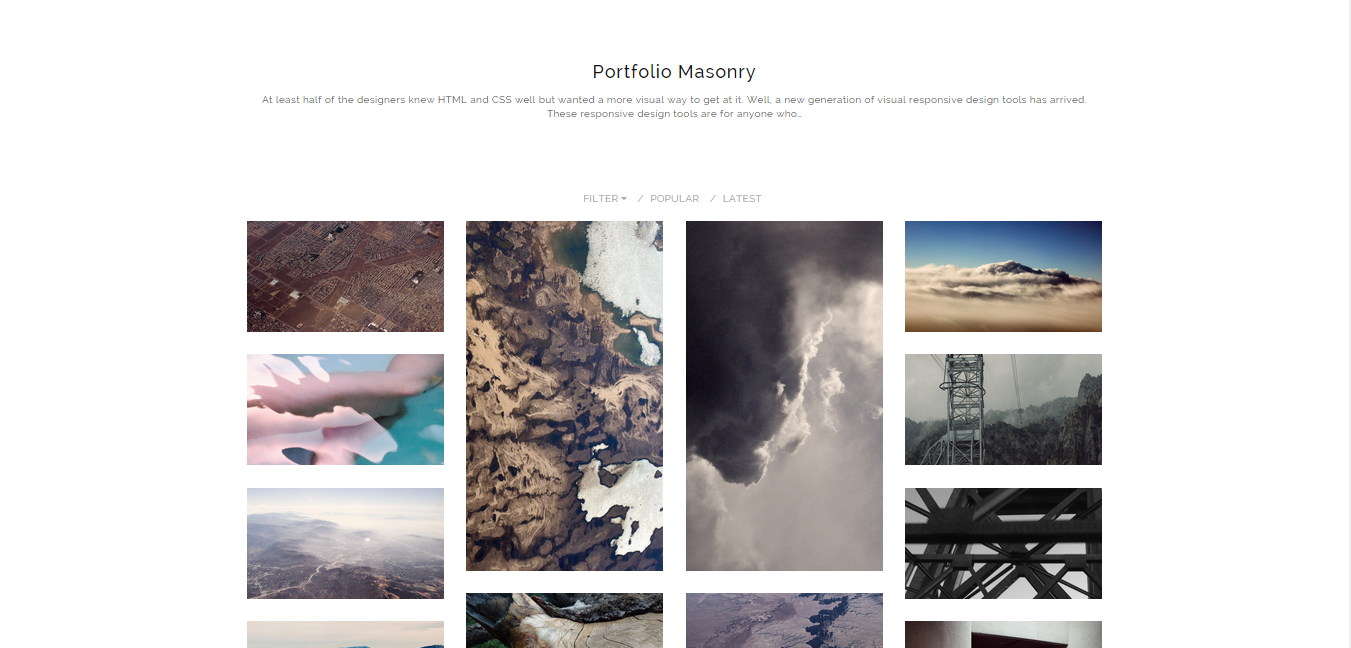Open the pink and teal abstract image
1351x648 pixels.
pos(345,409)
